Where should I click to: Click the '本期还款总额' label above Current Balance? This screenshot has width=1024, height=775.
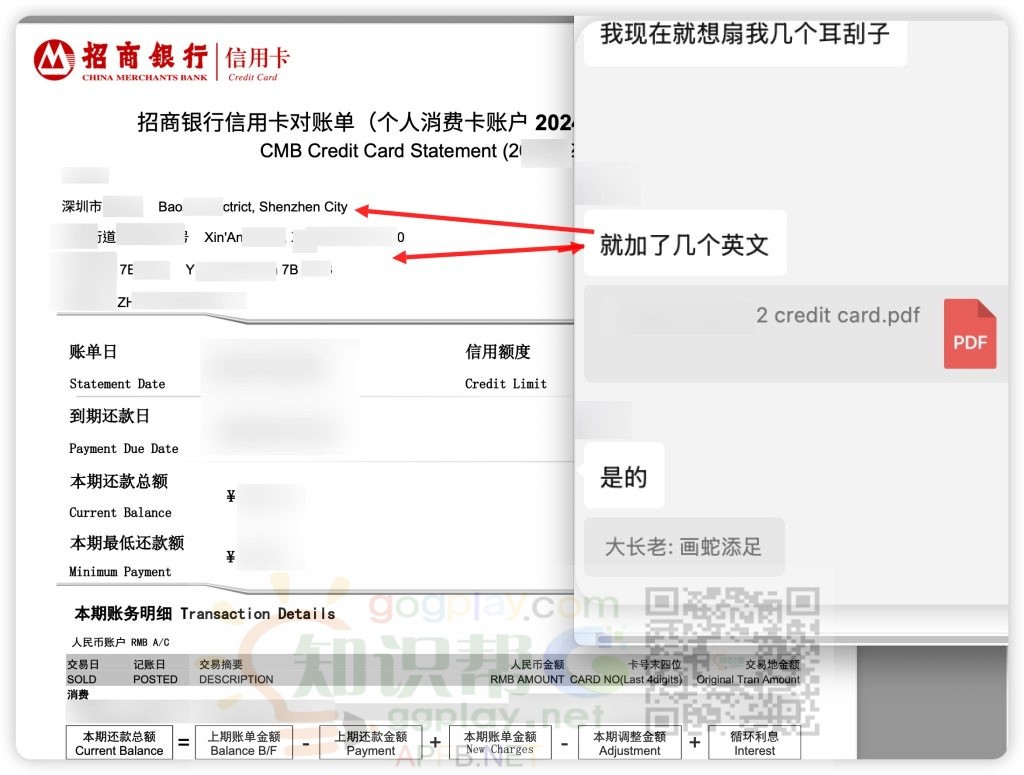(119, 481)
